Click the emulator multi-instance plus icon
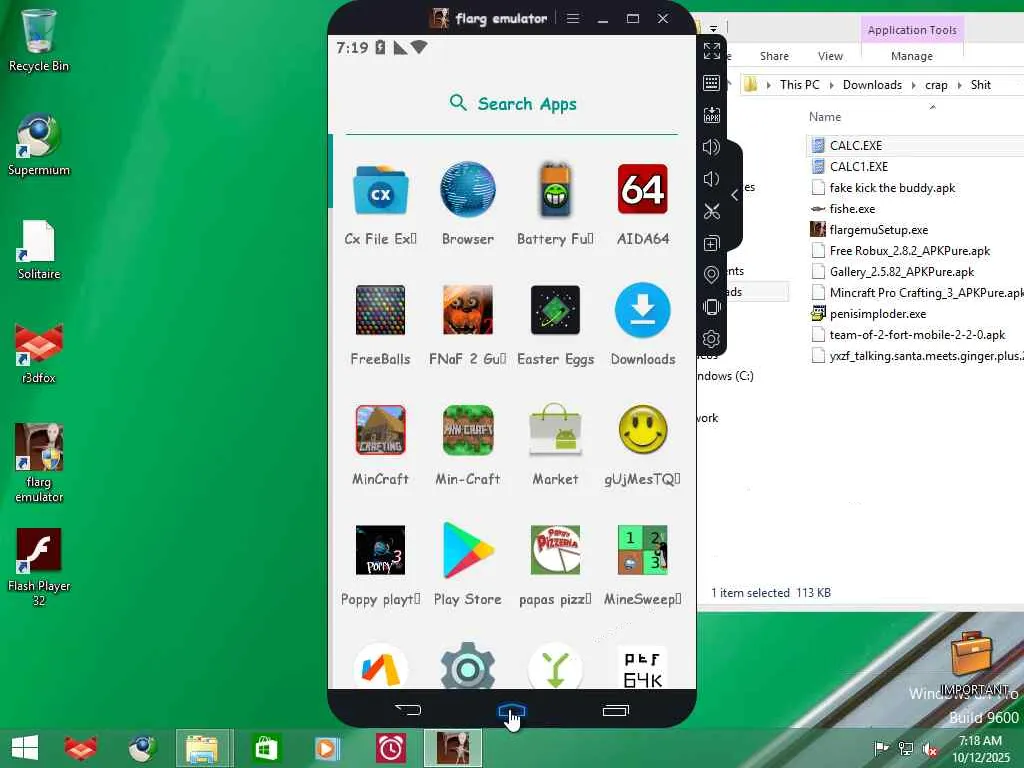Screen dimensions: 1024x768 pos(712,243)
